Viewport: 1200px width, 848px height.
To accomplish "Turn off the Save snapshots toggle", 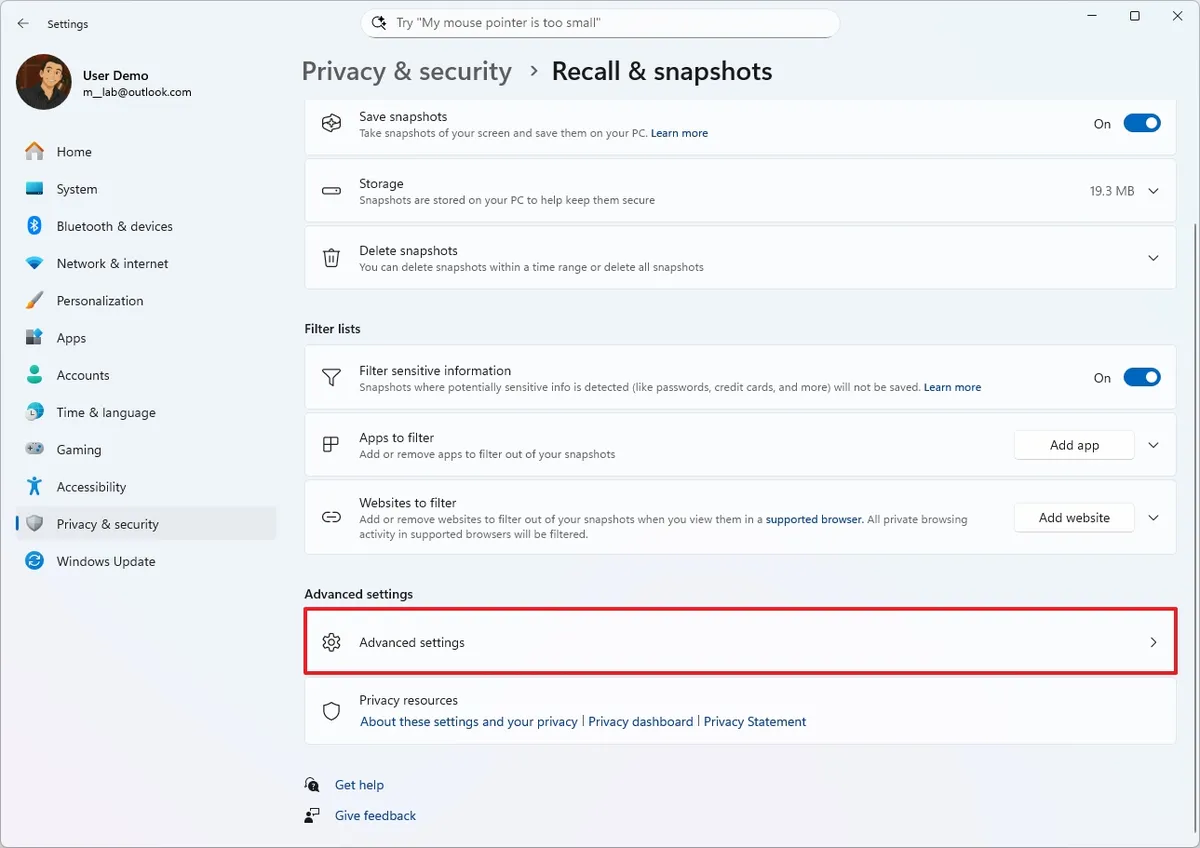I will (x=1141, y=124).
